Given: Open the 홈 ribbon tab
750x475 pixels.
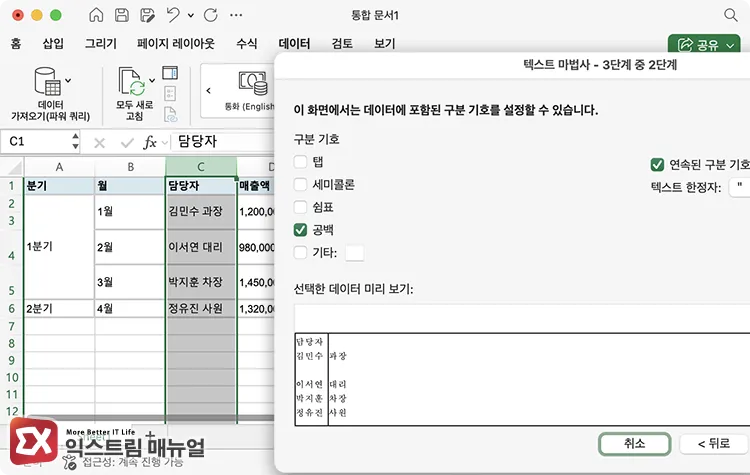Looking at the screenshot, I should pyautogui.click(x=16, y=44).
